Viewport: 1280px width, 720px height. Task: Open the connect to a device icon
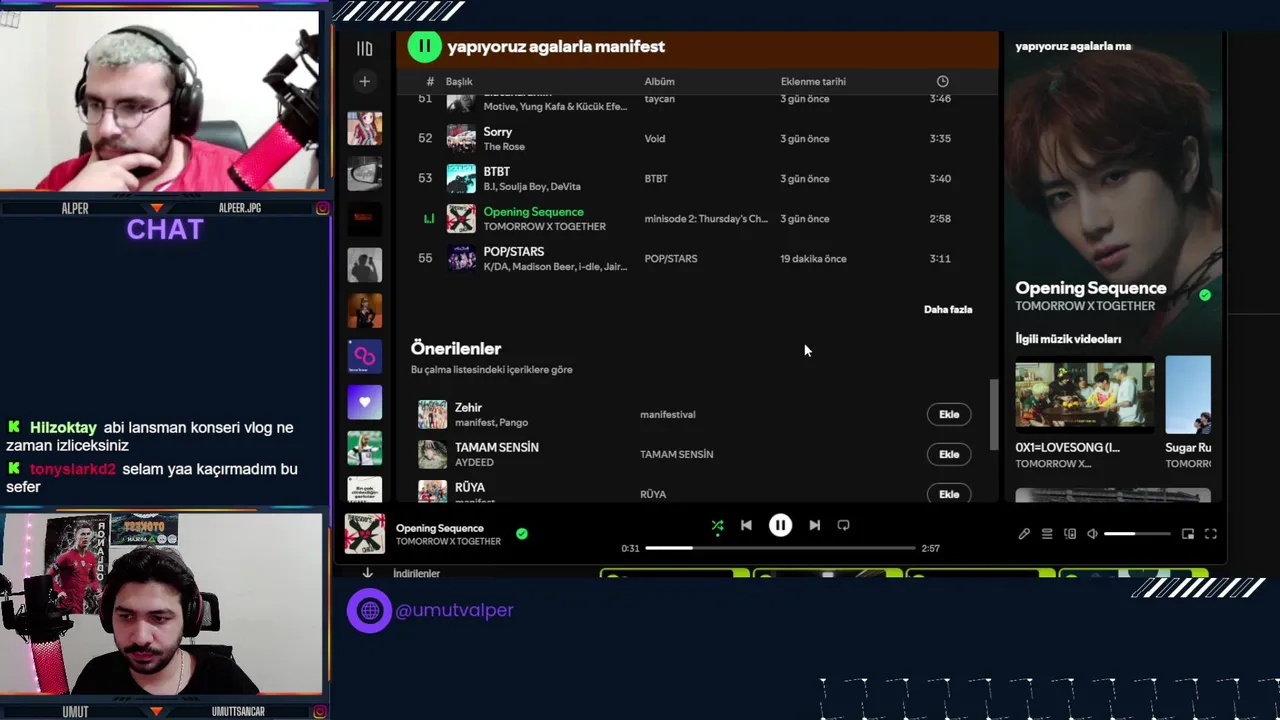tap(1070, 534)
